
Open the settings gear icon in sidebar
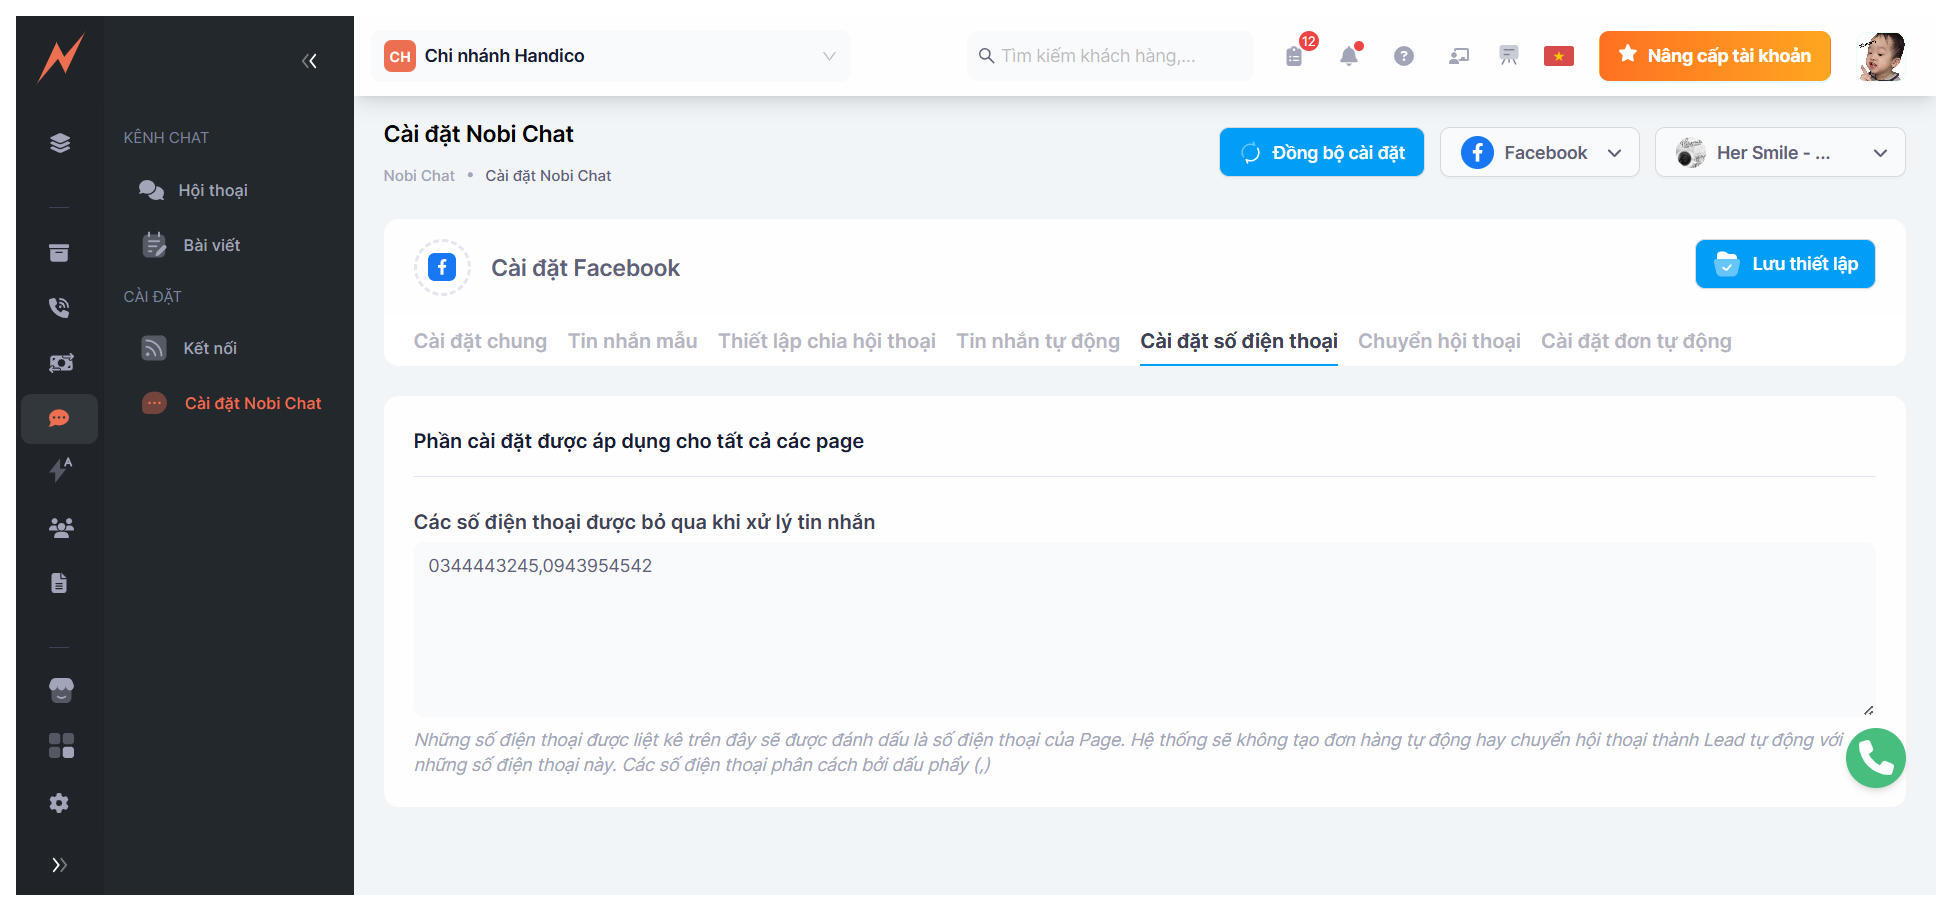tap(59, 803)
